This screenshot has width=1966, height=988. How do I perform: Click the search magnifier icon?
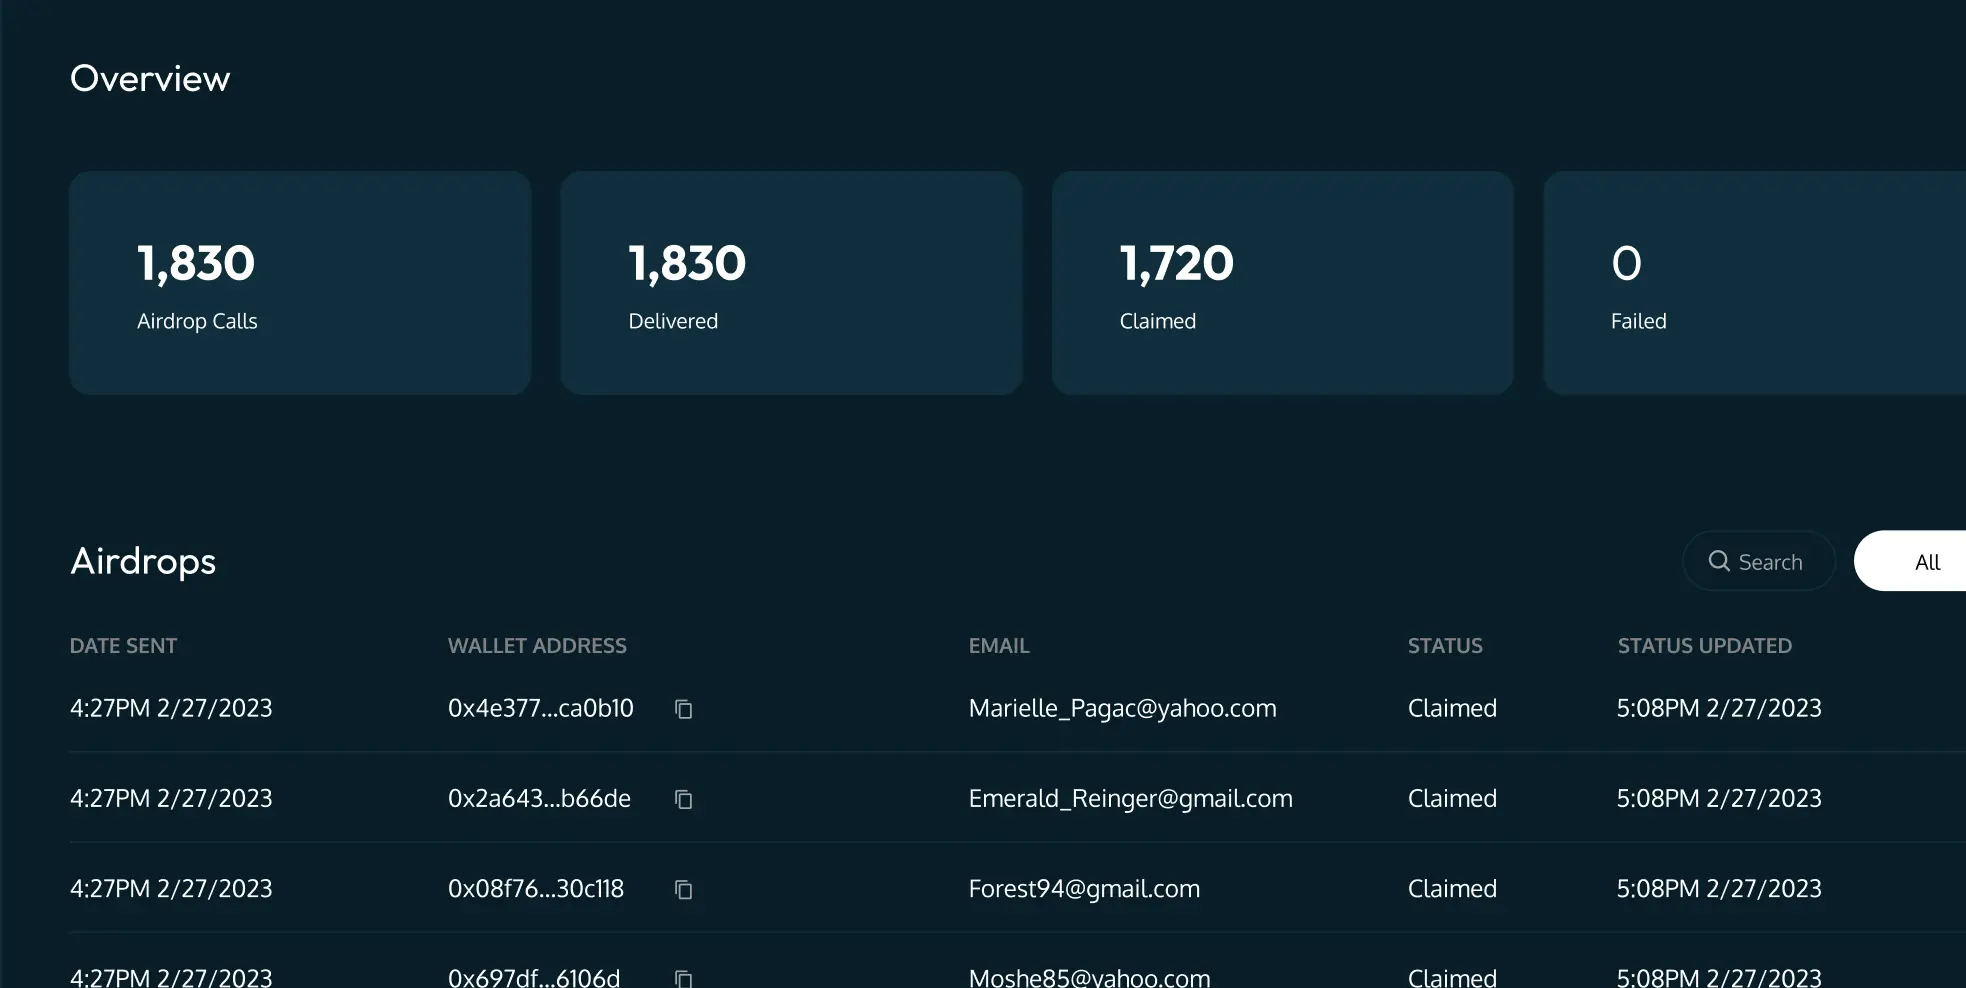[x=1719, y=561]
